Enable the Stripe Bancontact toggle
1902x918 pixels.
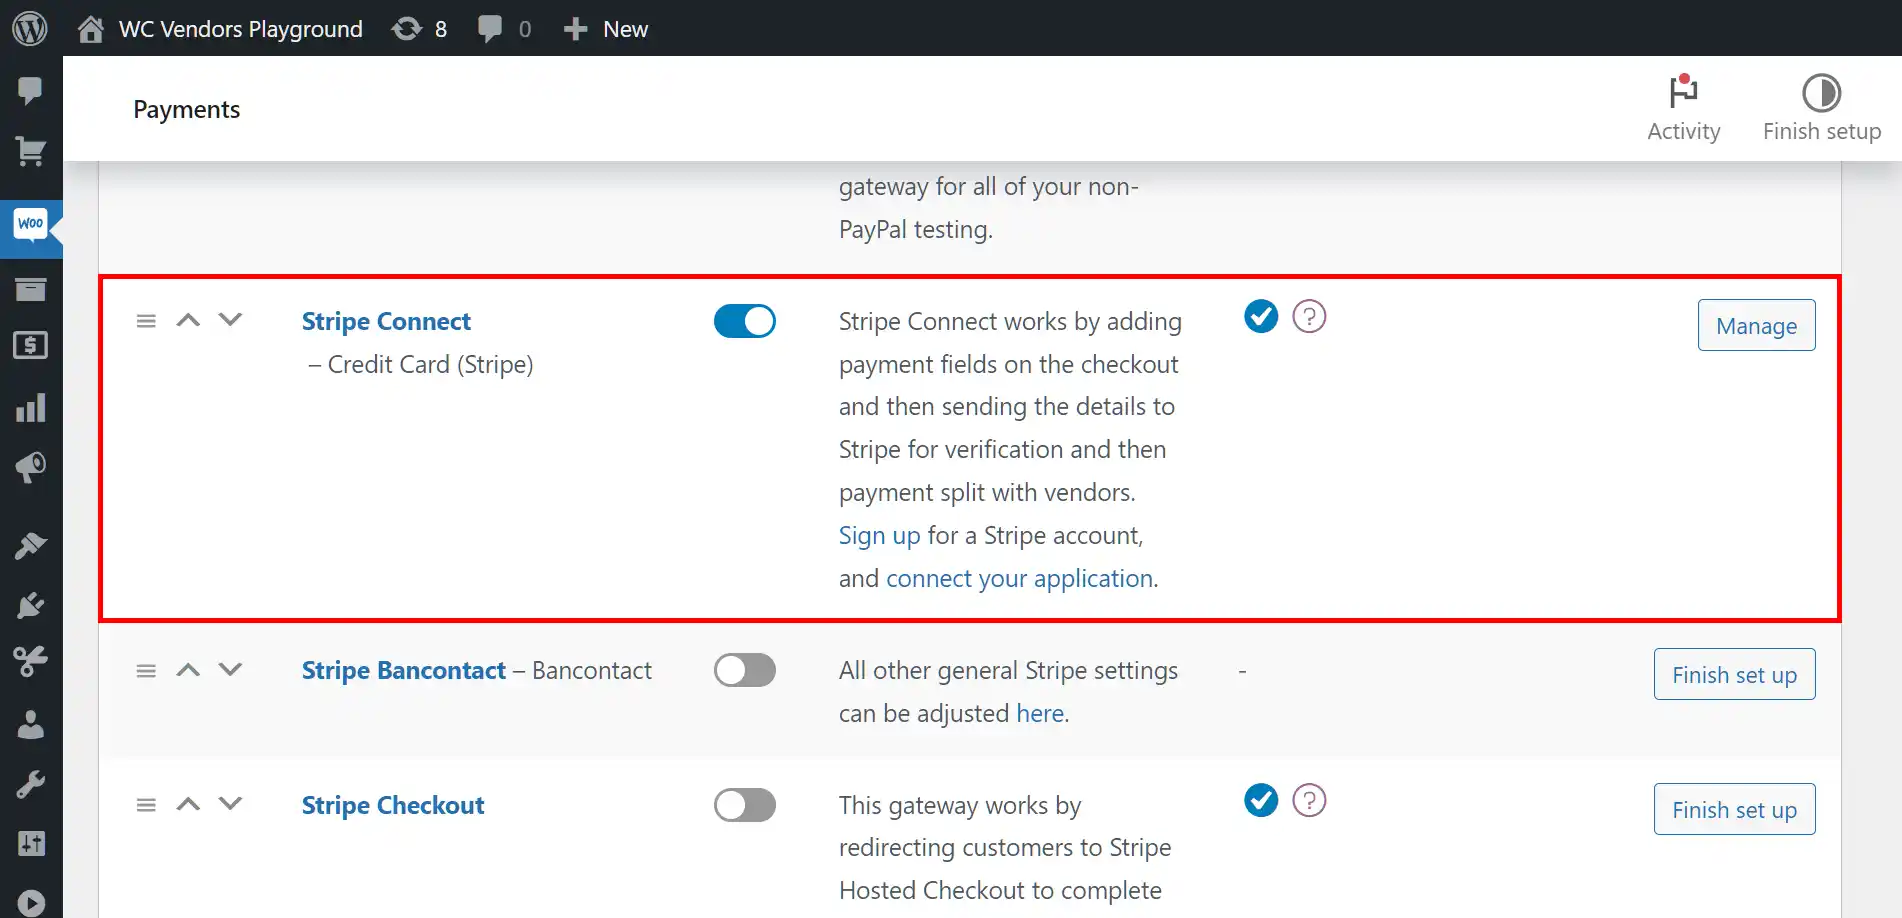pos(745,670)
